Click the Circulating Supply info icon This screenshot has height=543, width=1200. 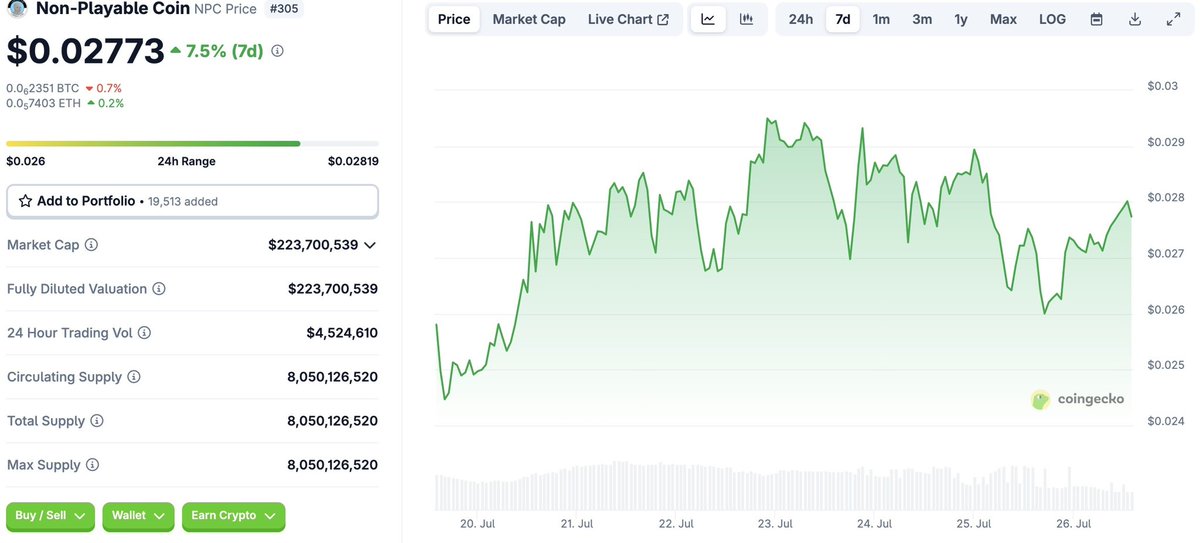point(134,377)
